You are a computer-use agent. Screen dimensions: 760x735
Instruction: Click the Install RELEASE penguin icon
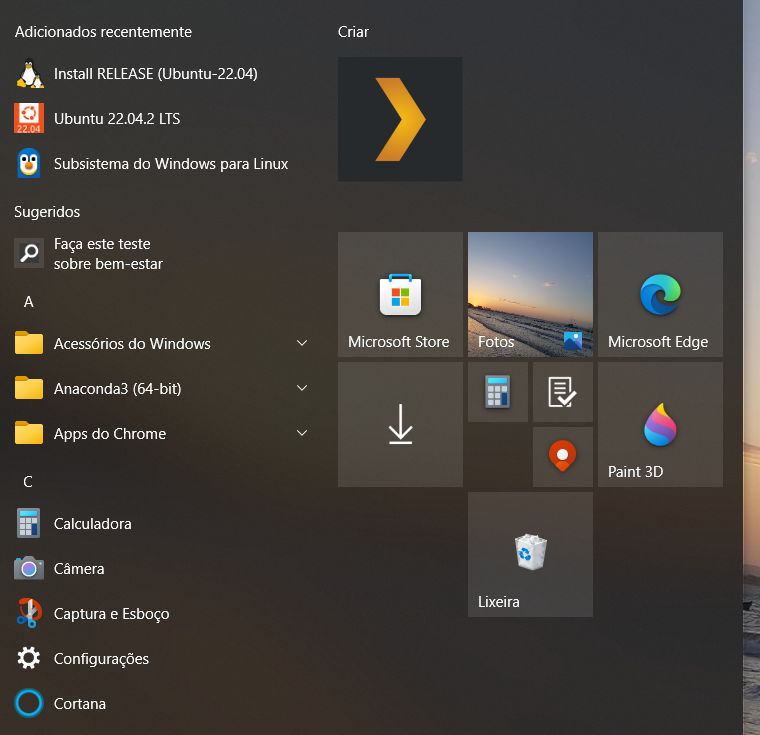point(29,74)
